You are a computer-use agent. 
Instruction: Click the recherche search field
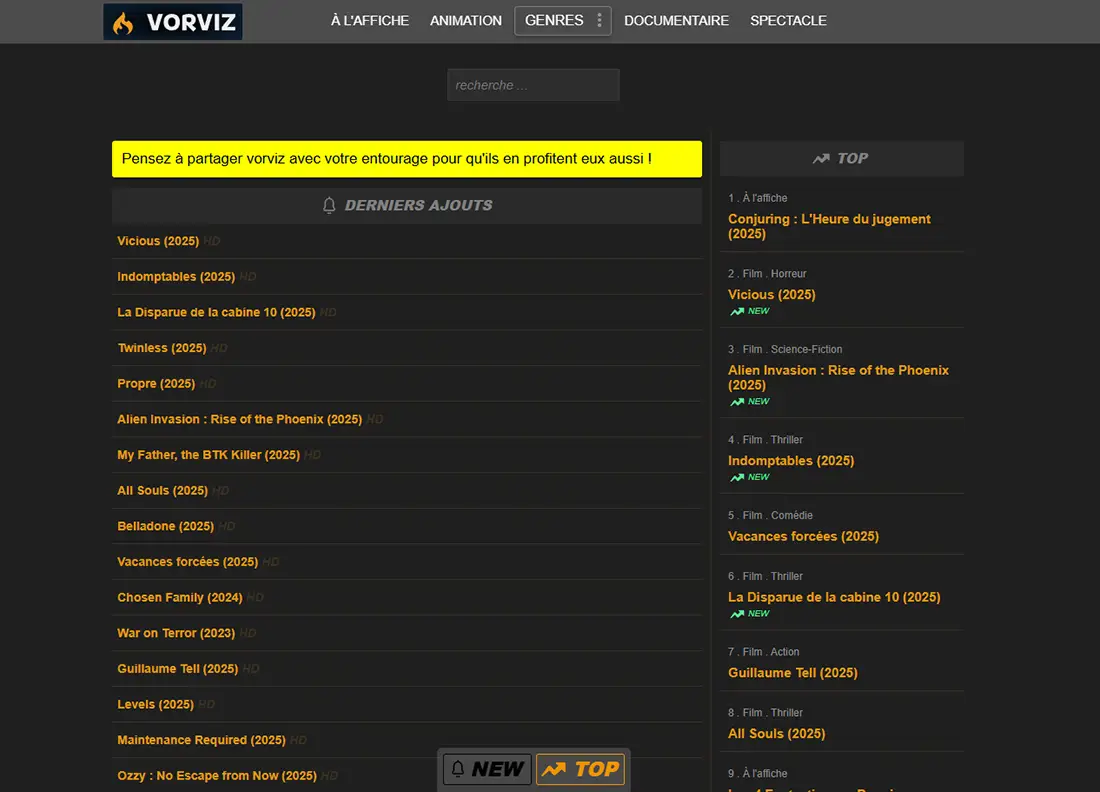click(533, 85)
